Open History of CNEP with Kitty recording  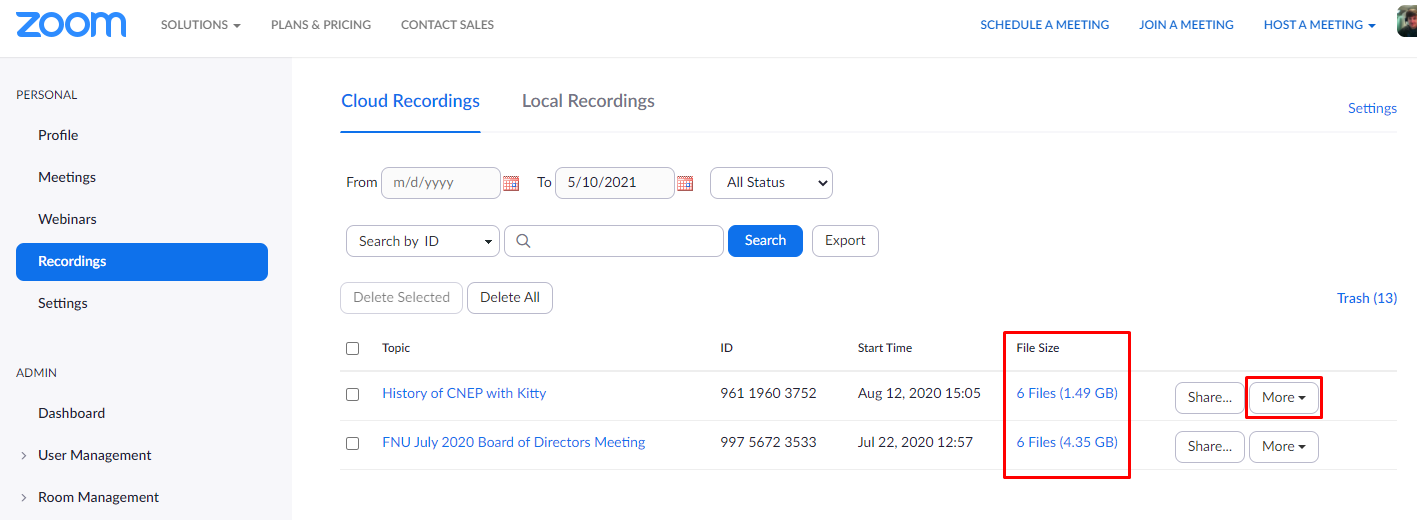[x=464, y=393]
